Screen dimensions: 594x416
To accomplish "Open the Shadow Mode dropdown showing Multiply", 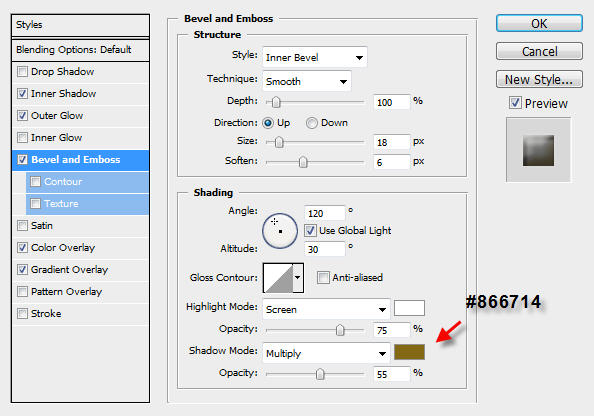I will [326, 353].
